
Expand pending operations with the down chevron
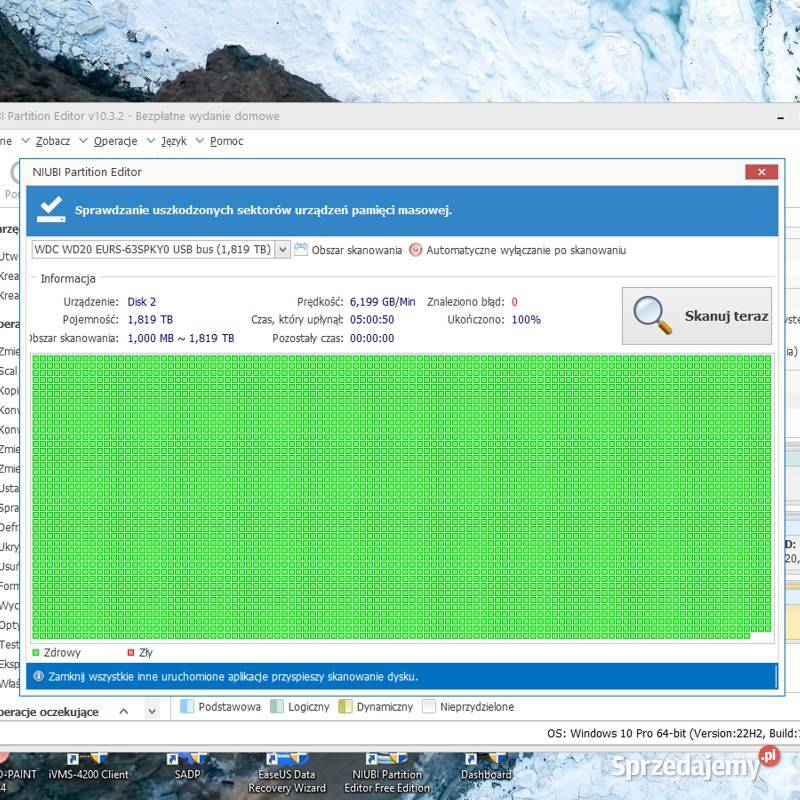point(152,711)
